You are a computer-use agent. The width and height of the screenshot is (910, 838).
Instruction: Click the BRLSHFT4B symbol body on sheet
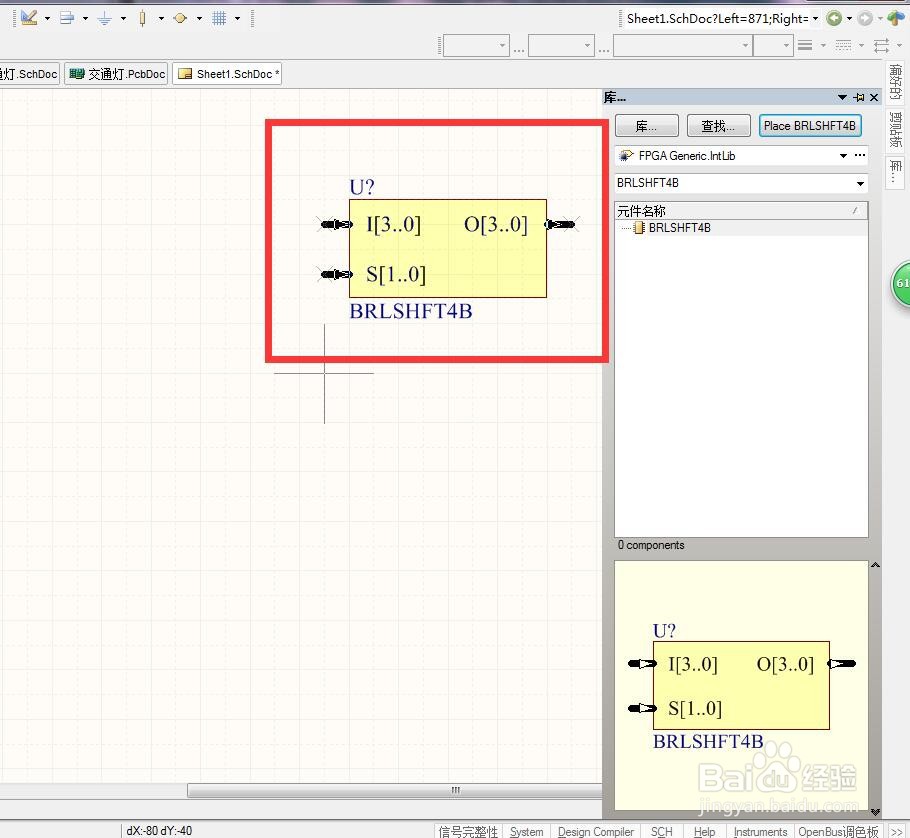tap(447, 248)
